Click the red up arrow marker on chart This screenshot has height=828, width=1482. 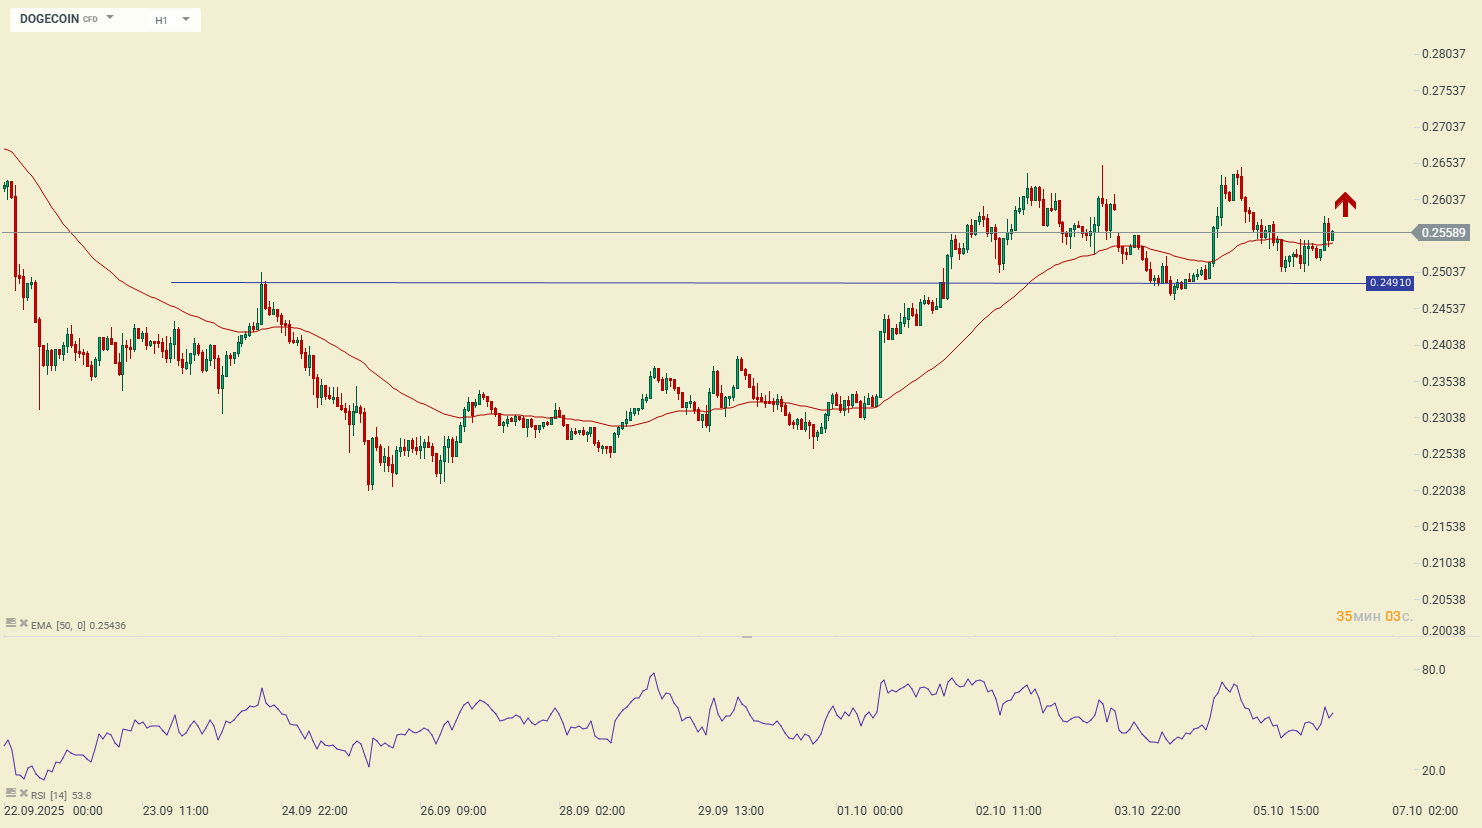[1345, 204]
